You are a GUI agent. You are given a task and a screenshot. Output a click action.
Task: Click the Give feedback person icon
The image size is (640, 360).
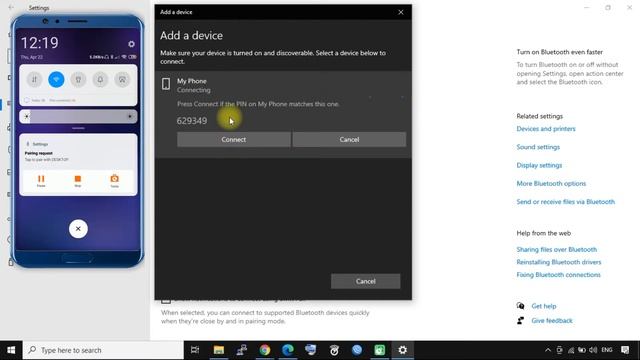click(520, 320)
